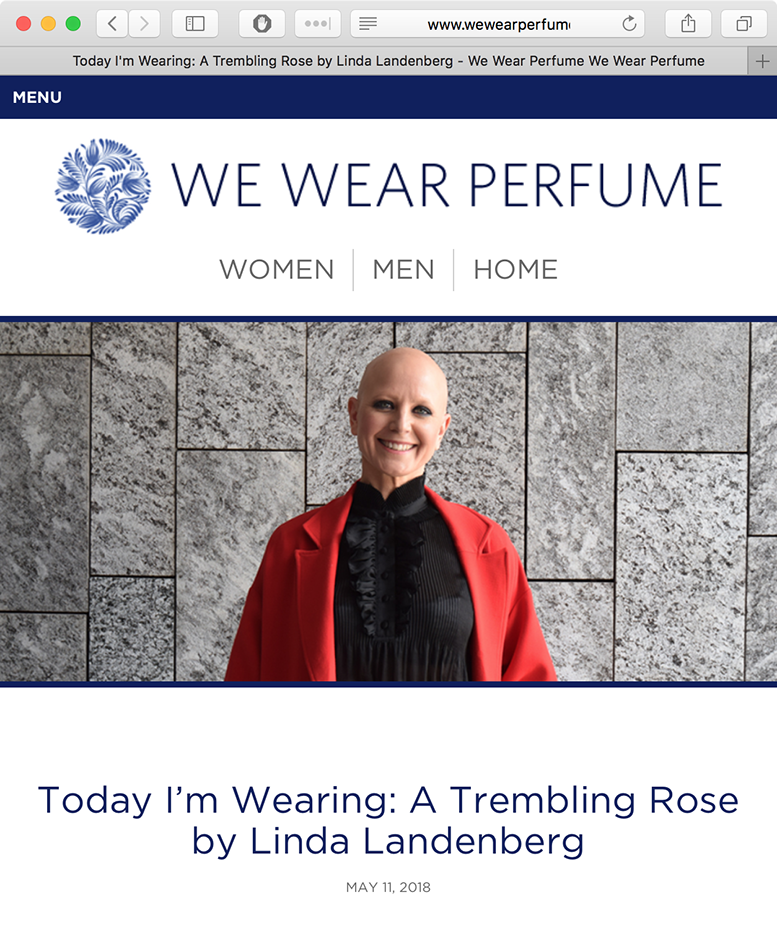
Task: Click the blue floral logo emblem
Action: [x=103, y=186]
